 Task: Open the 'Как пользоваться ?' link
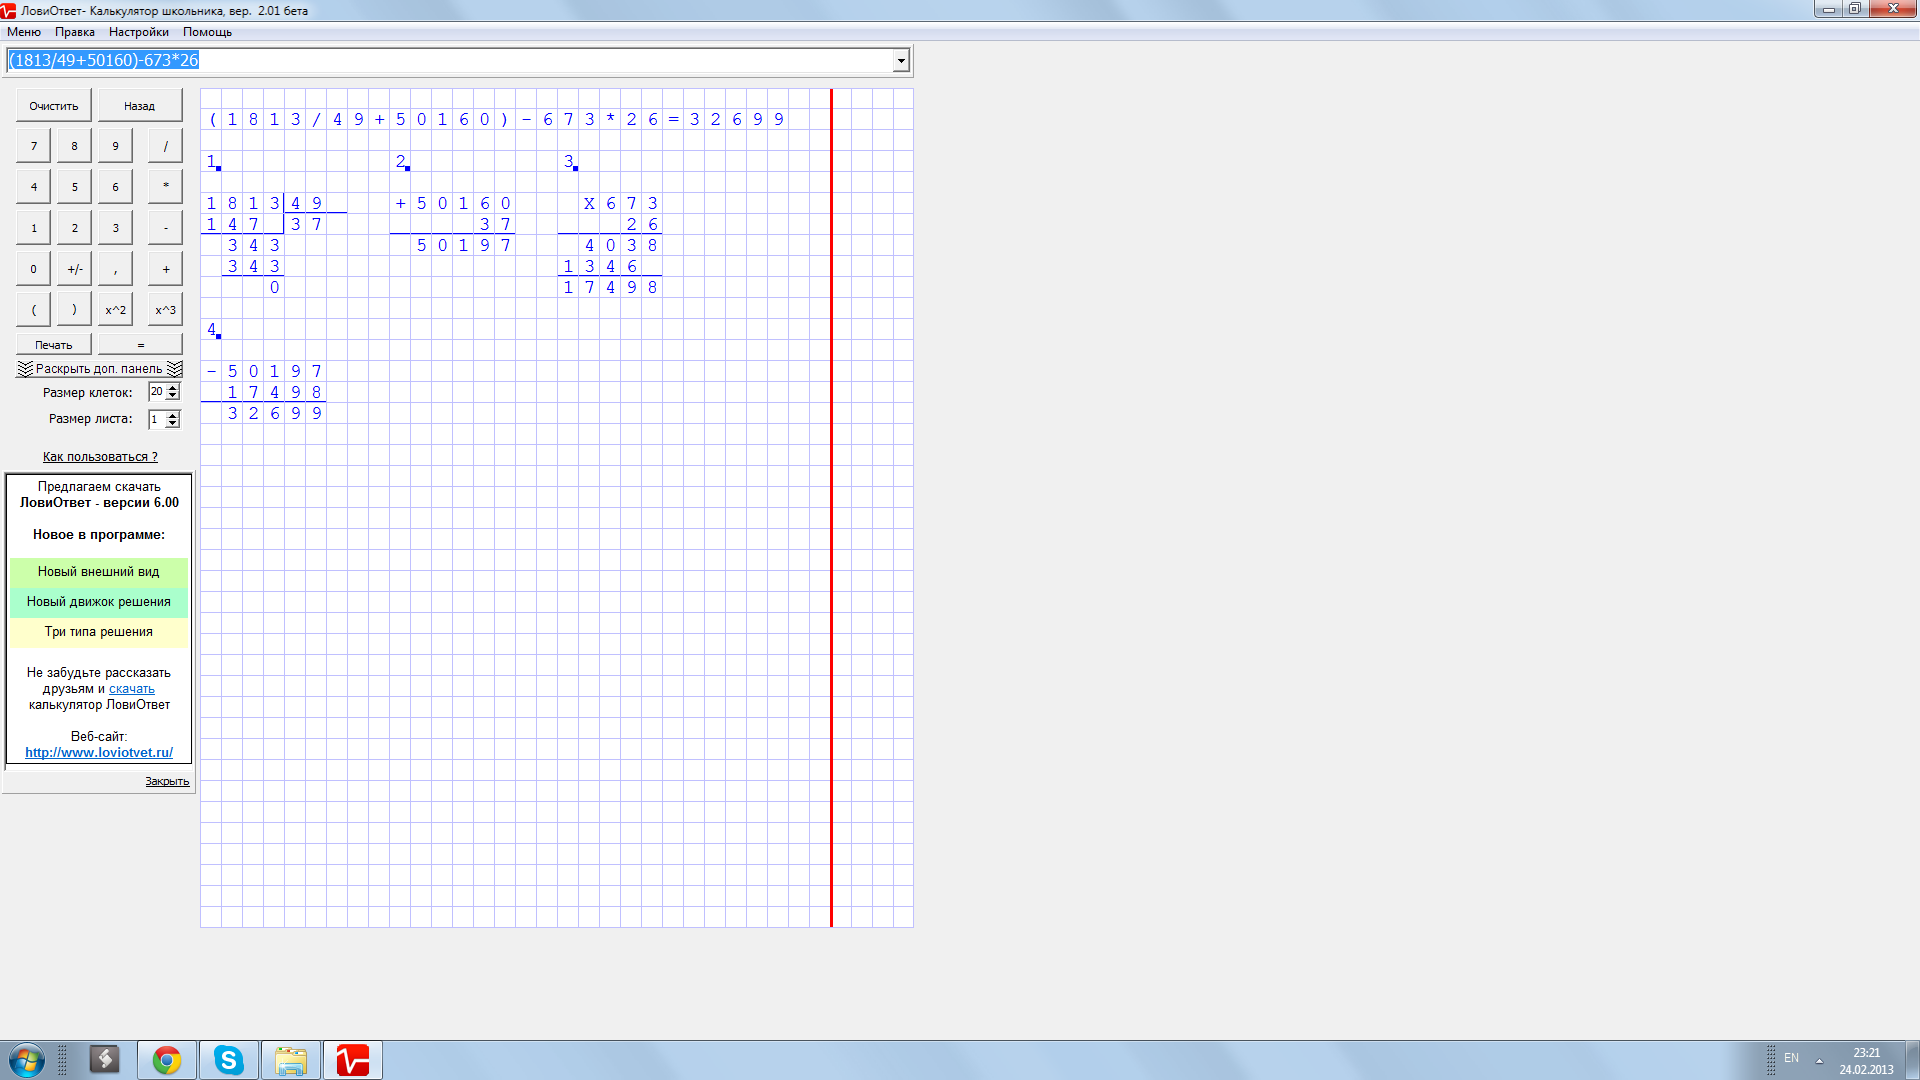coord(100,457)
